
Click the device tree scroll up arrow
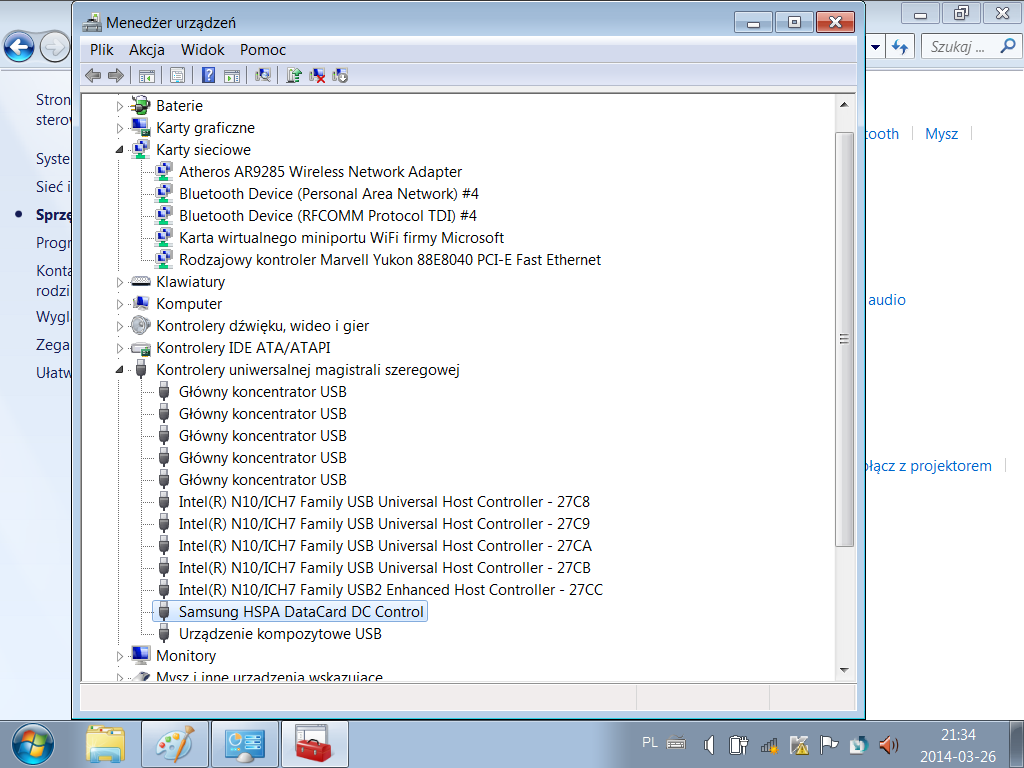(x=844, y=104)
